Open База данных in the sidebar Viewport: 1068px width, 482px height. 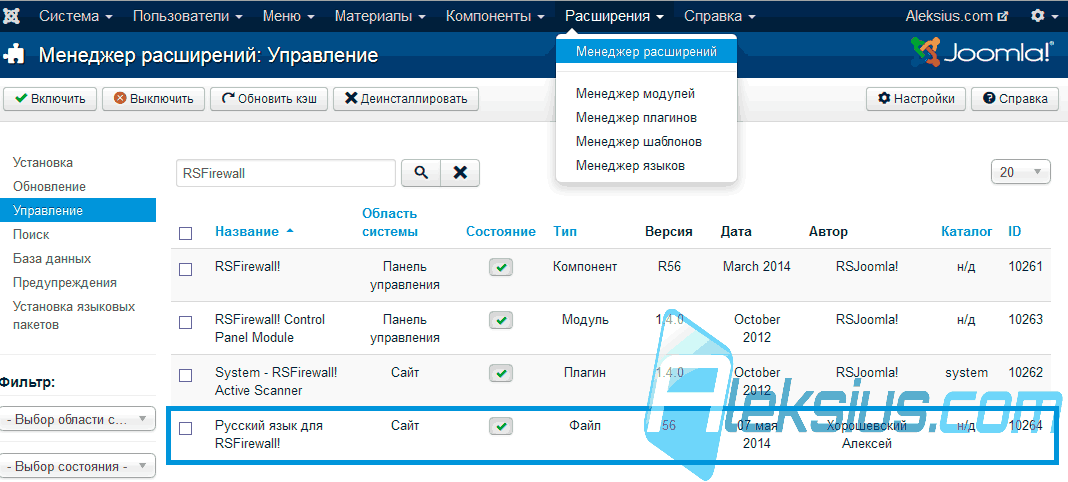(52, 259)
